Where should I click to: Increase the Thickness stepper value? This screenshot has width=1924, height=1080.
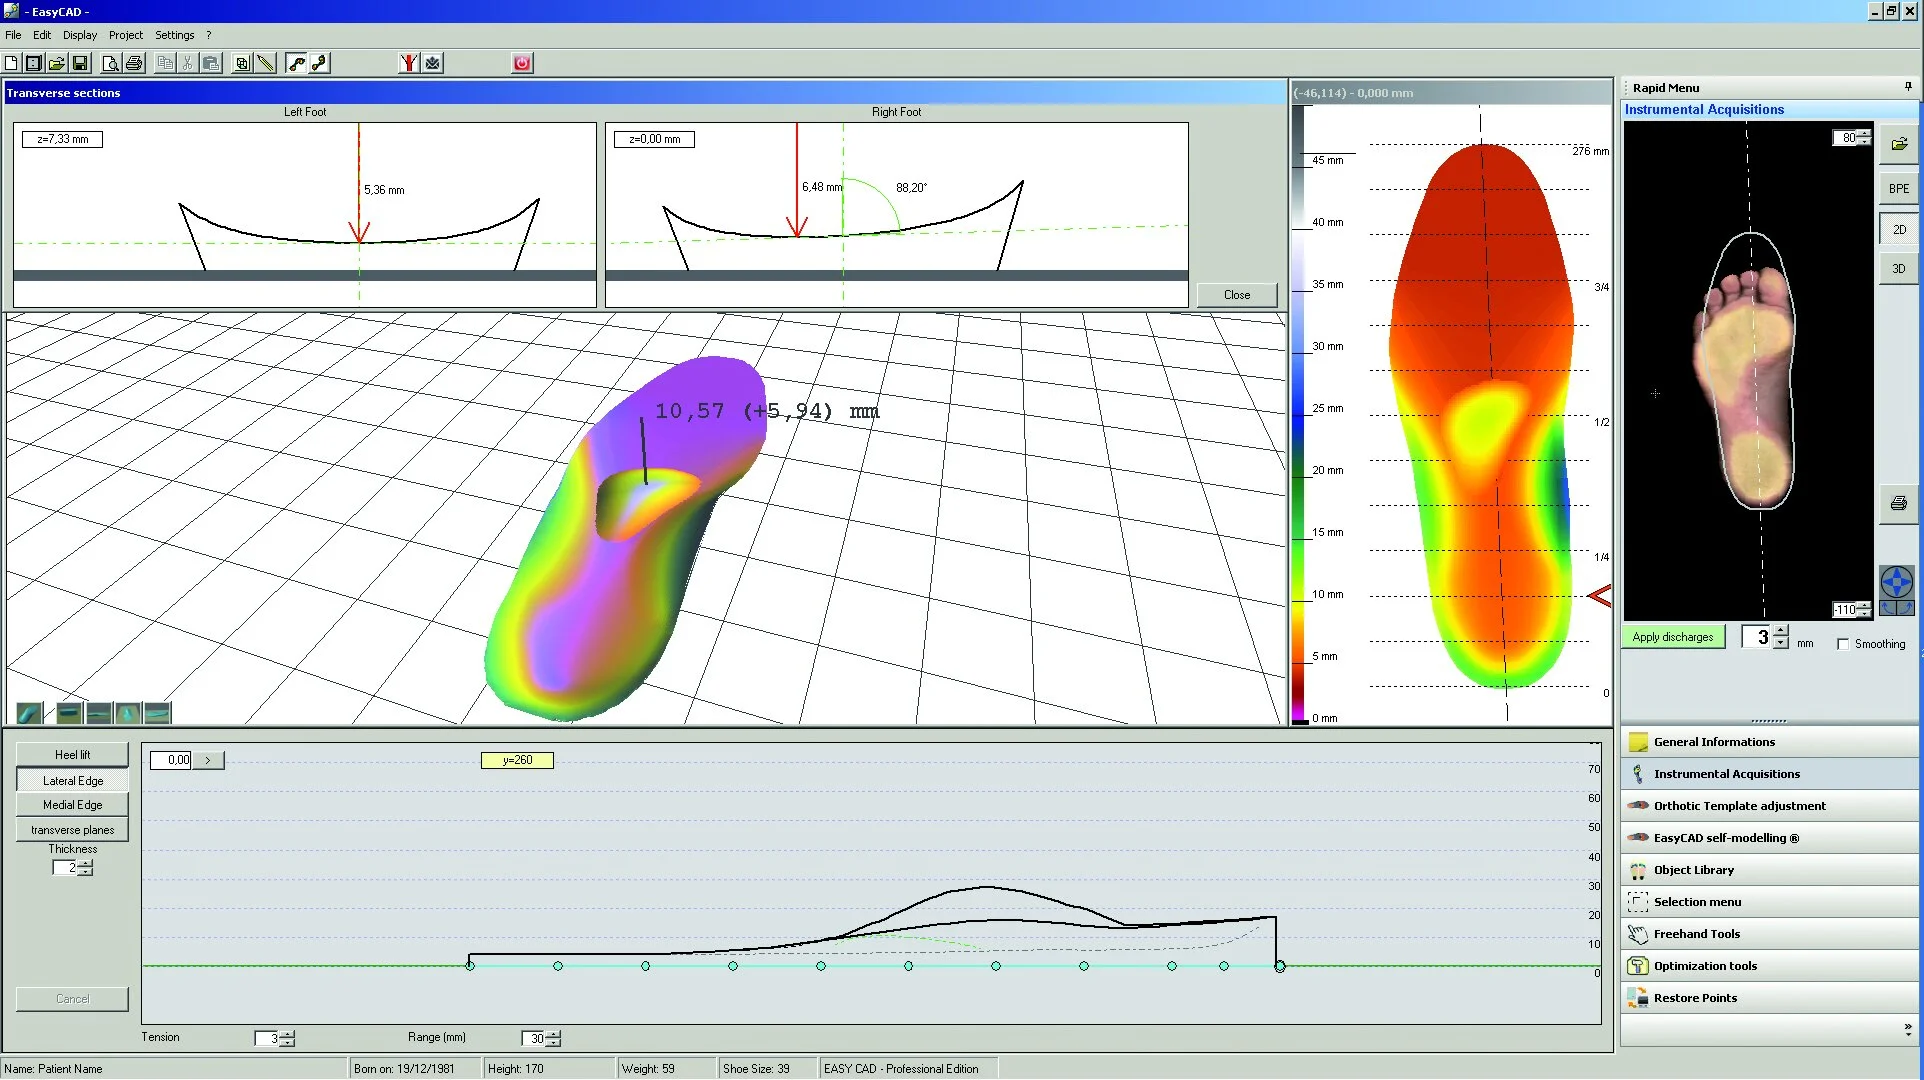point(87,863)
